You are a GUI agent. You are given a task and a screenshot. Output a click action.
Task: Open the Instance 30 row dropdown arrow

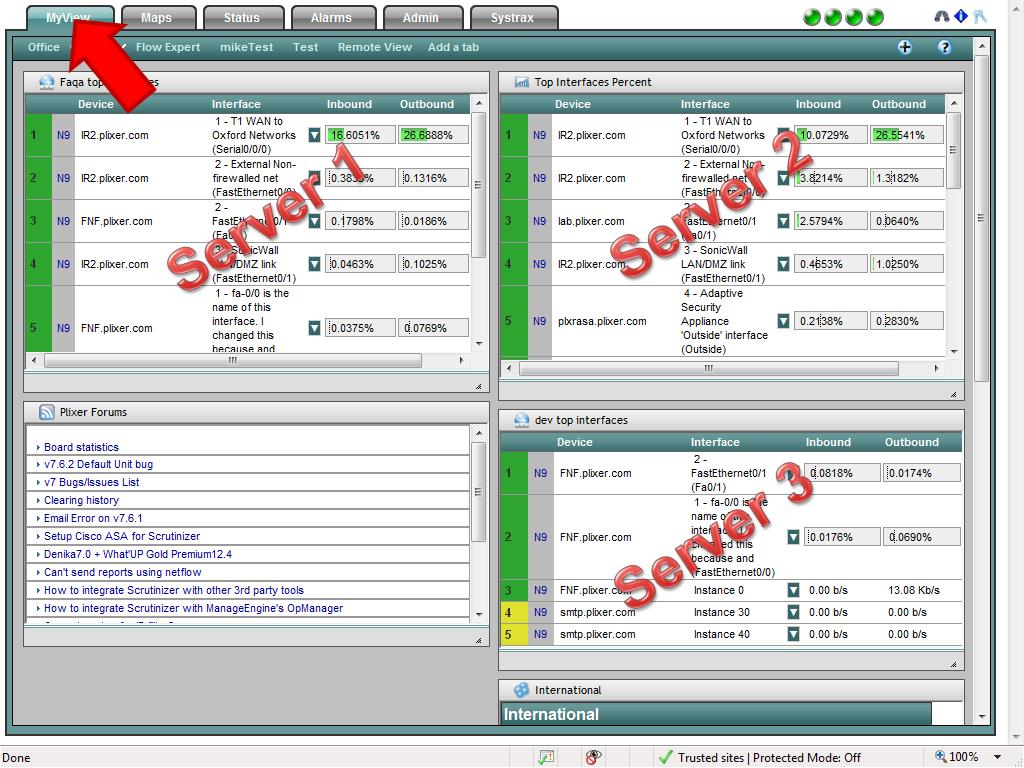click(793, 612)
